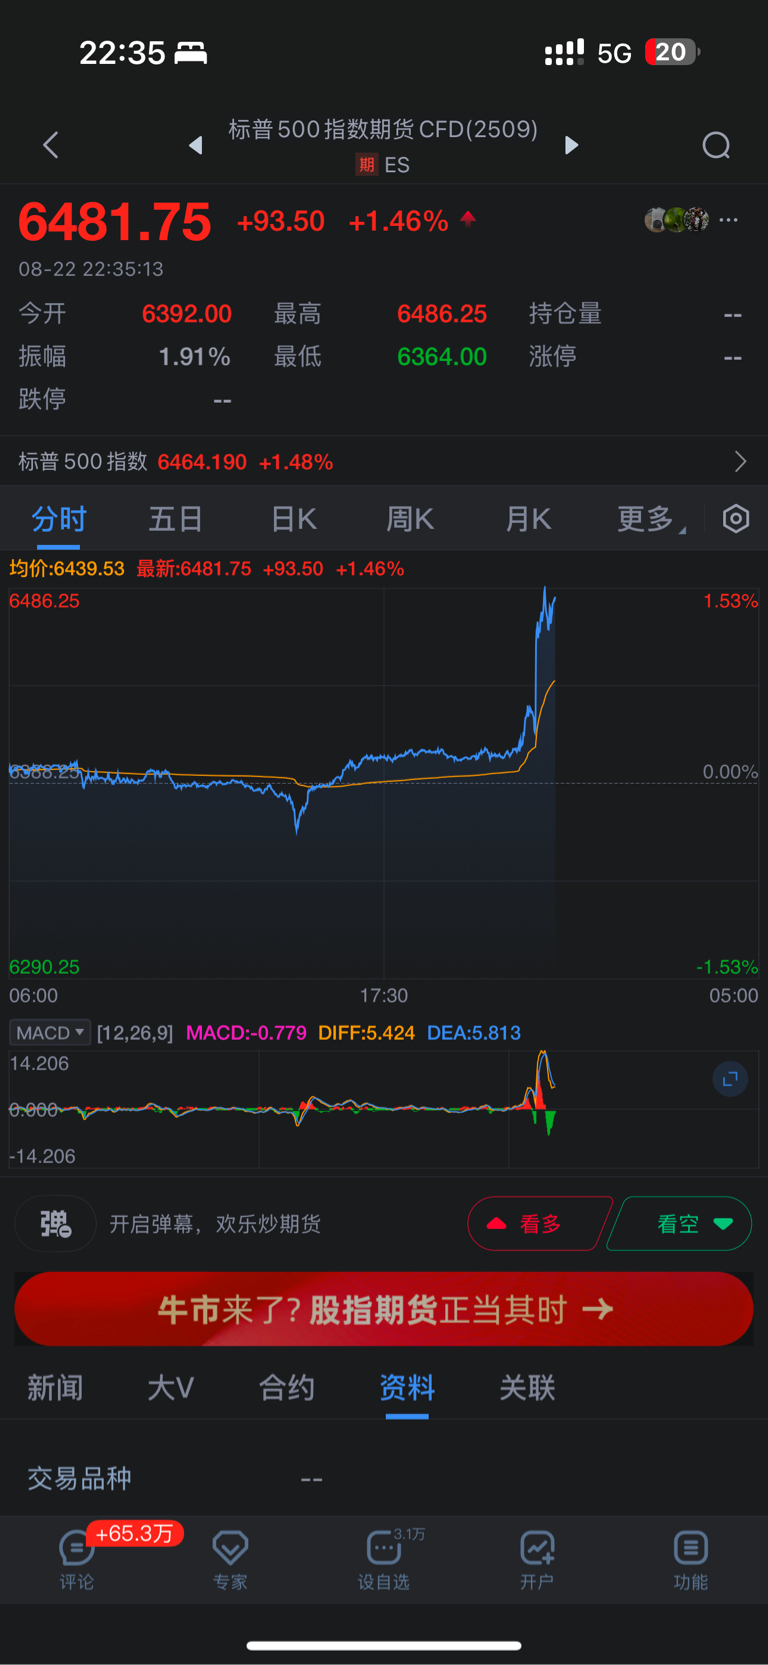Tap the 最高 6486.25 value
This screenshot has width=768, height=1665.
pos(442,314)
